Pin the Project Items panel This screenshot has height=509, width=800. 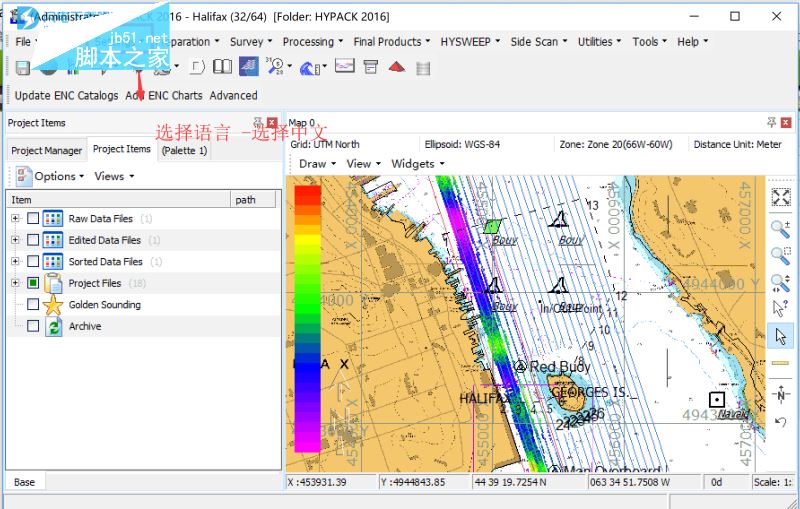[259, 122]
